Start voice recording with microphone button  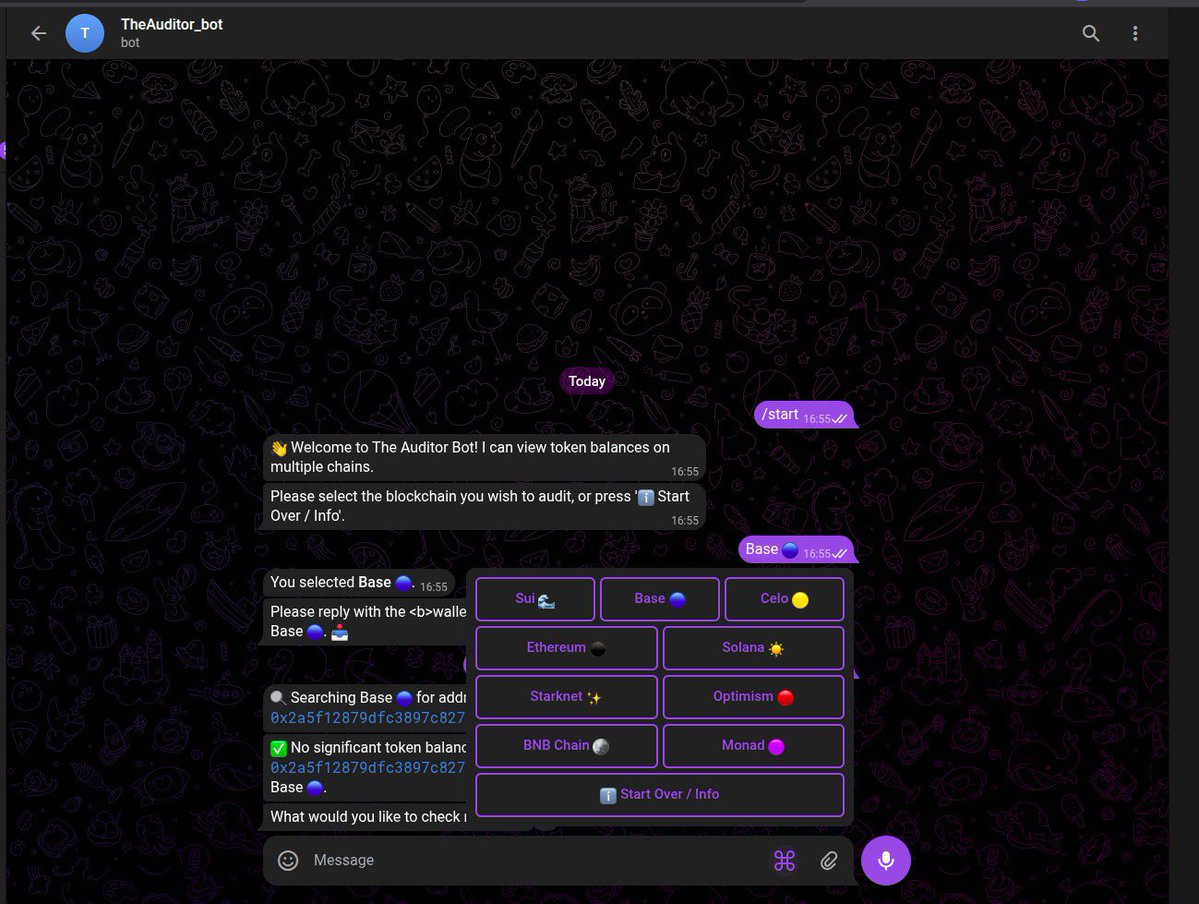point(885,860)
